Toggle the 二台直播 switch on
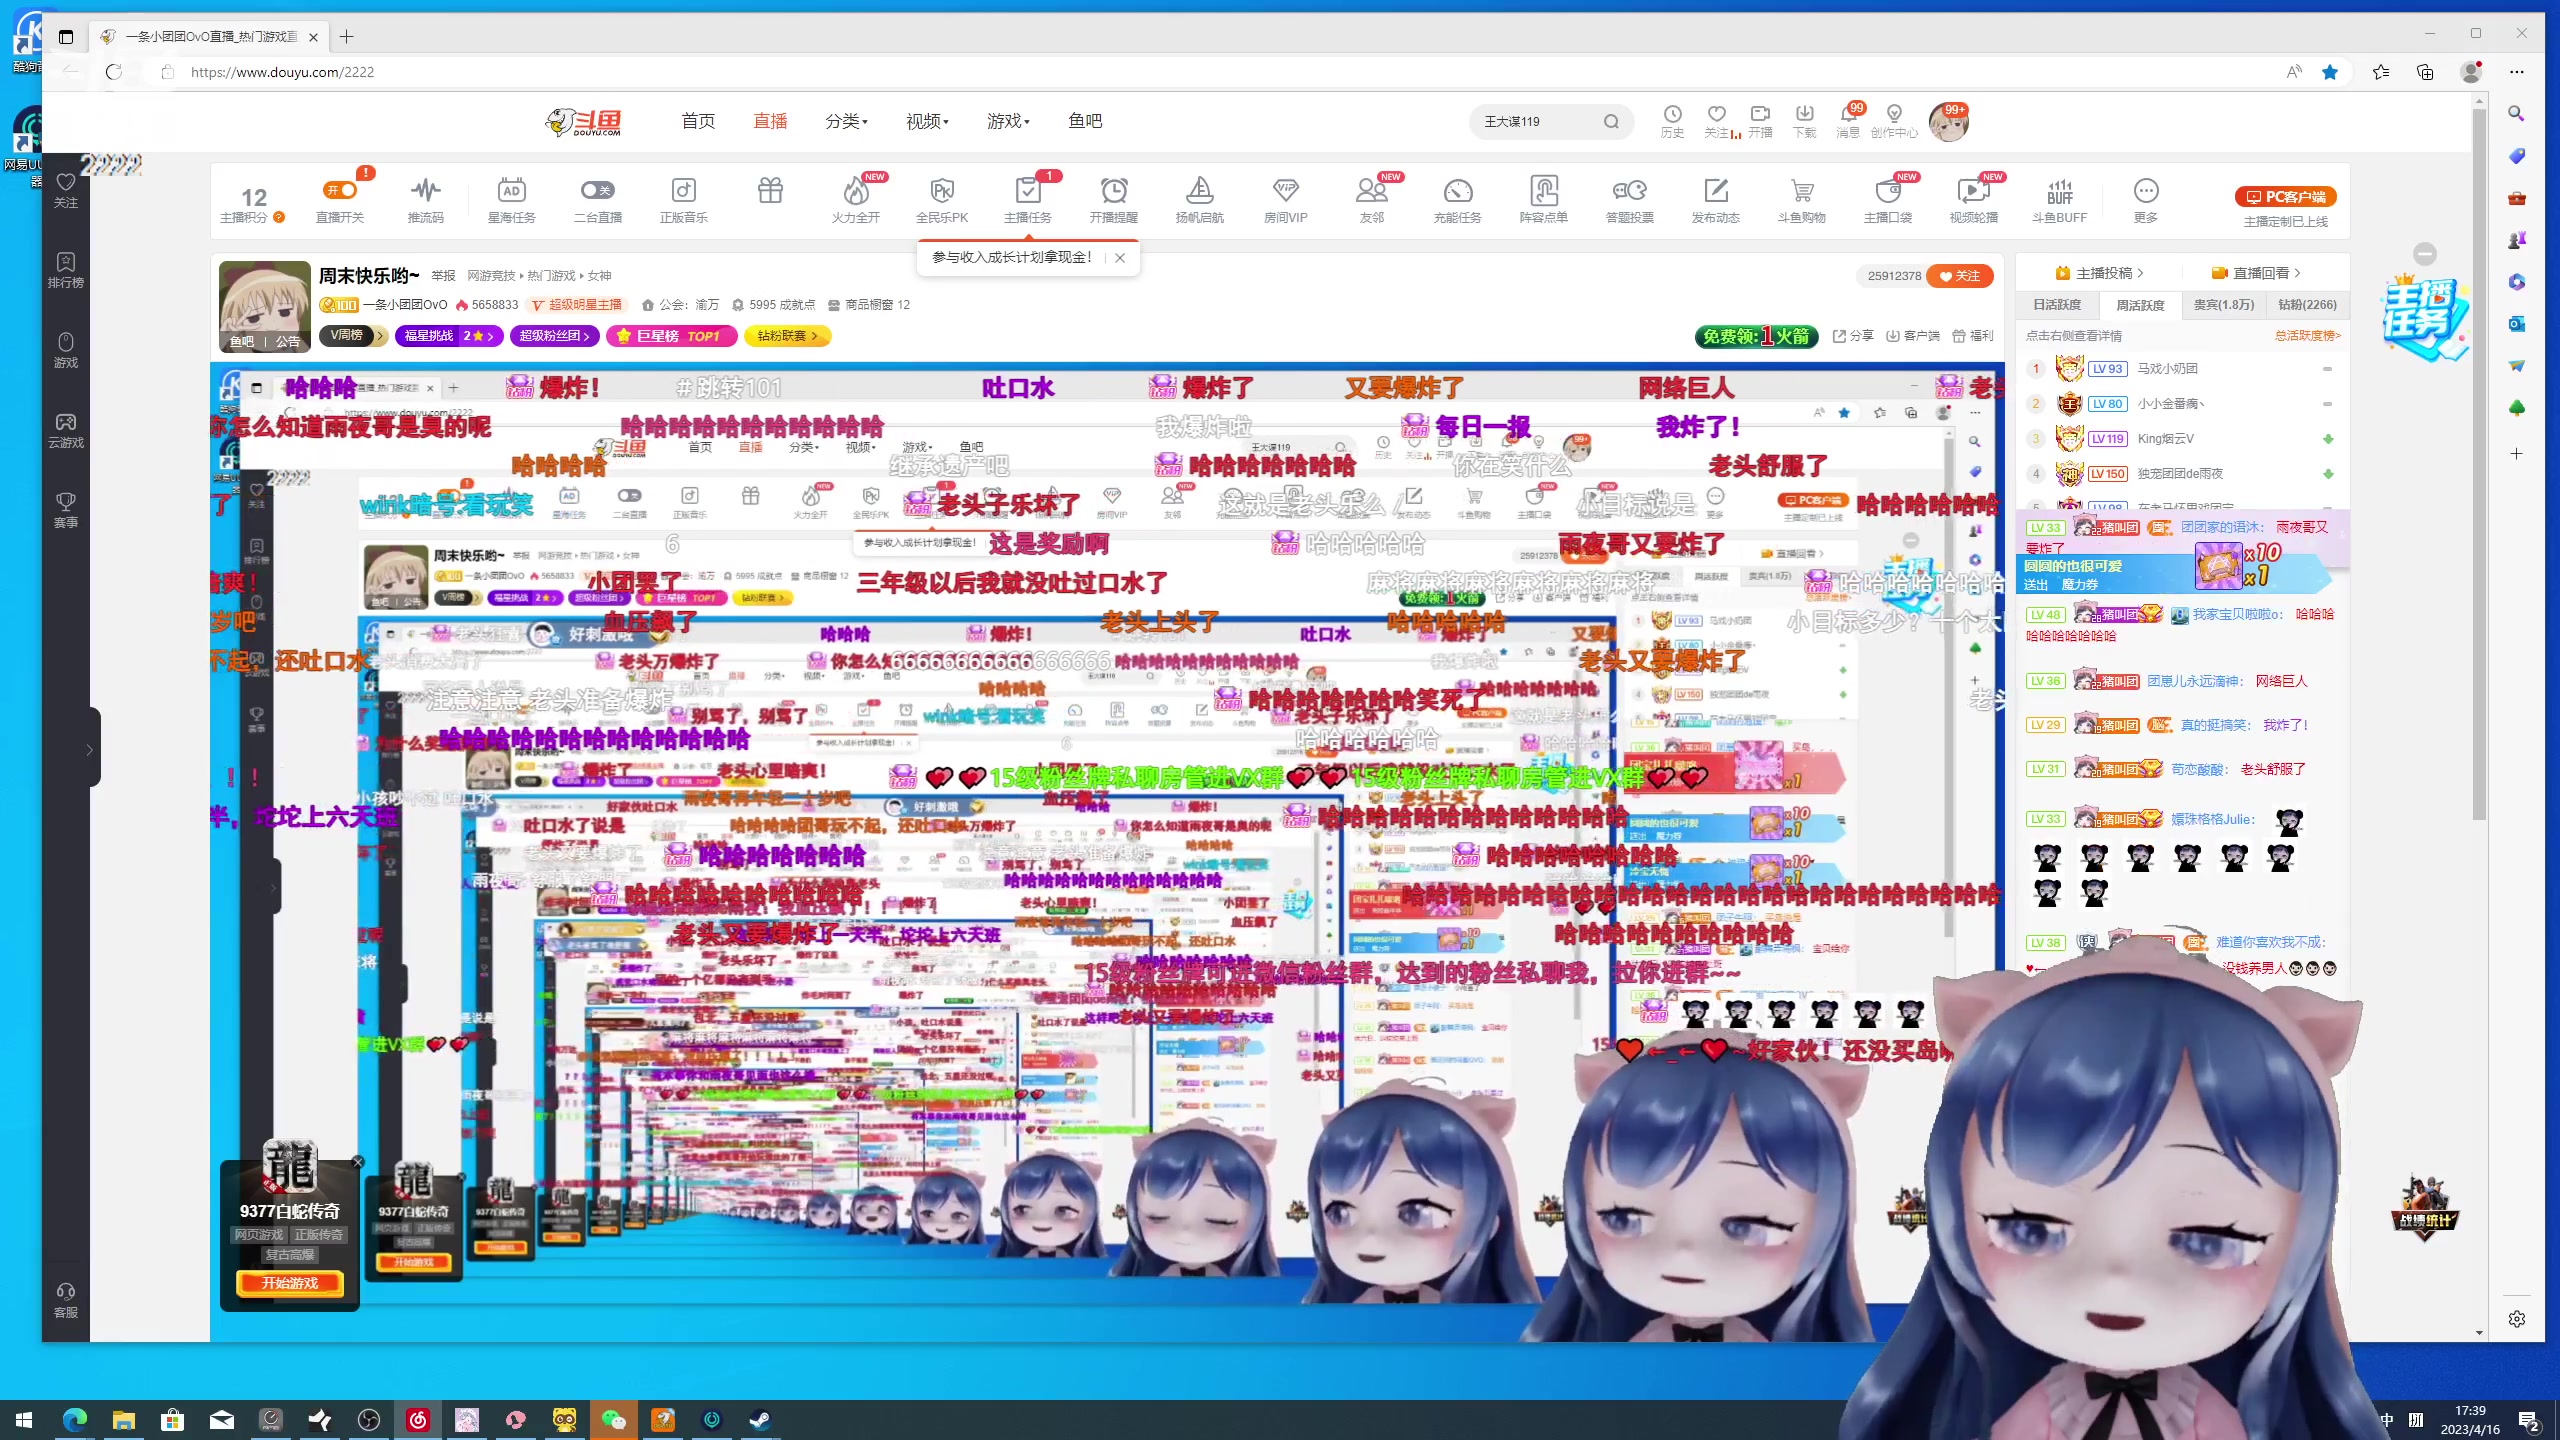Viewport: 2560px width, 1440px height. (597, 190)
